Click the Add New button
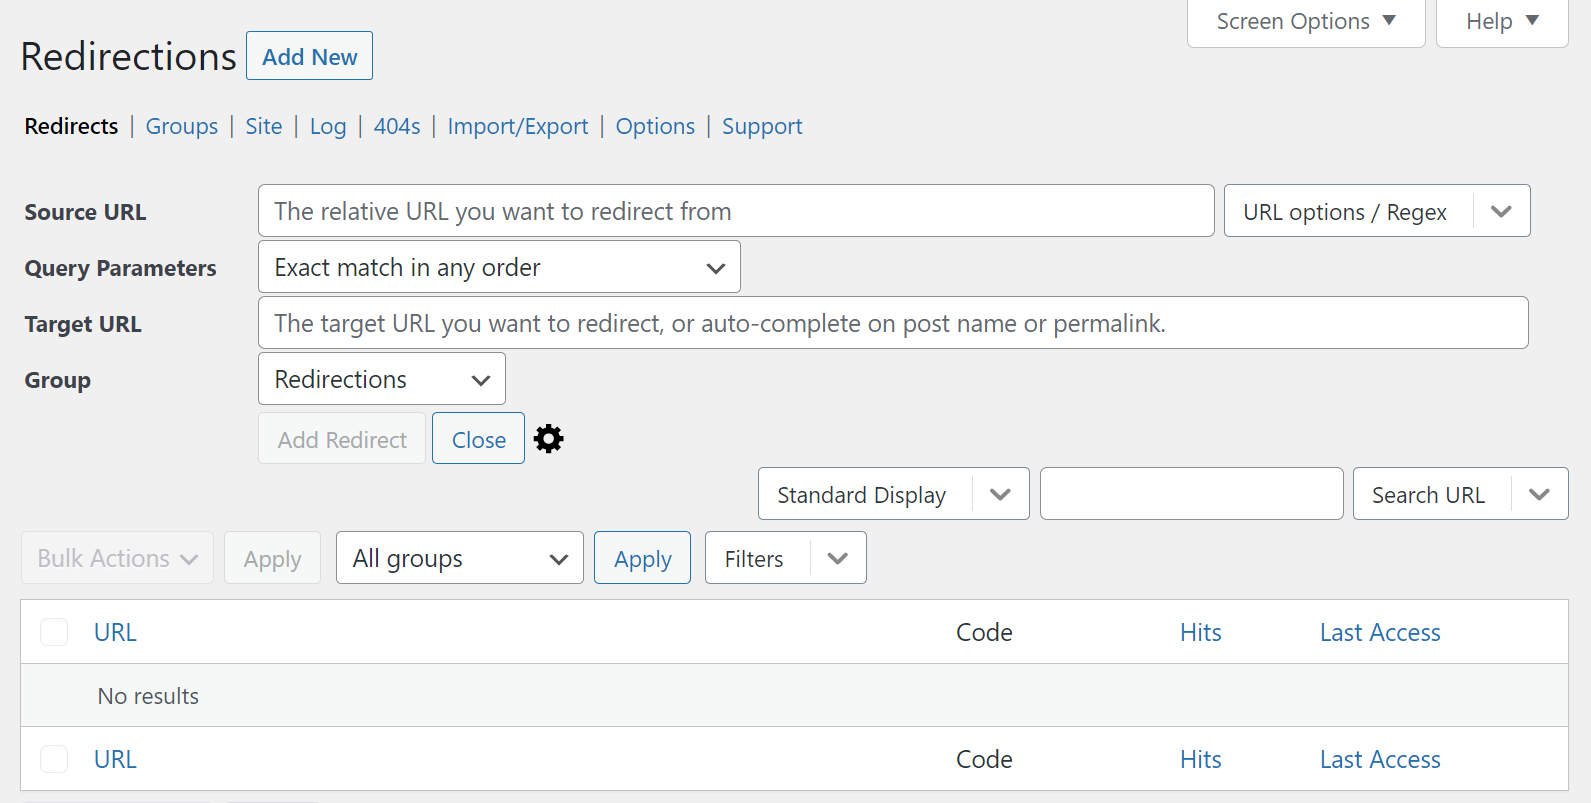The image size is (1591, 803). click(x=309, y=57)
